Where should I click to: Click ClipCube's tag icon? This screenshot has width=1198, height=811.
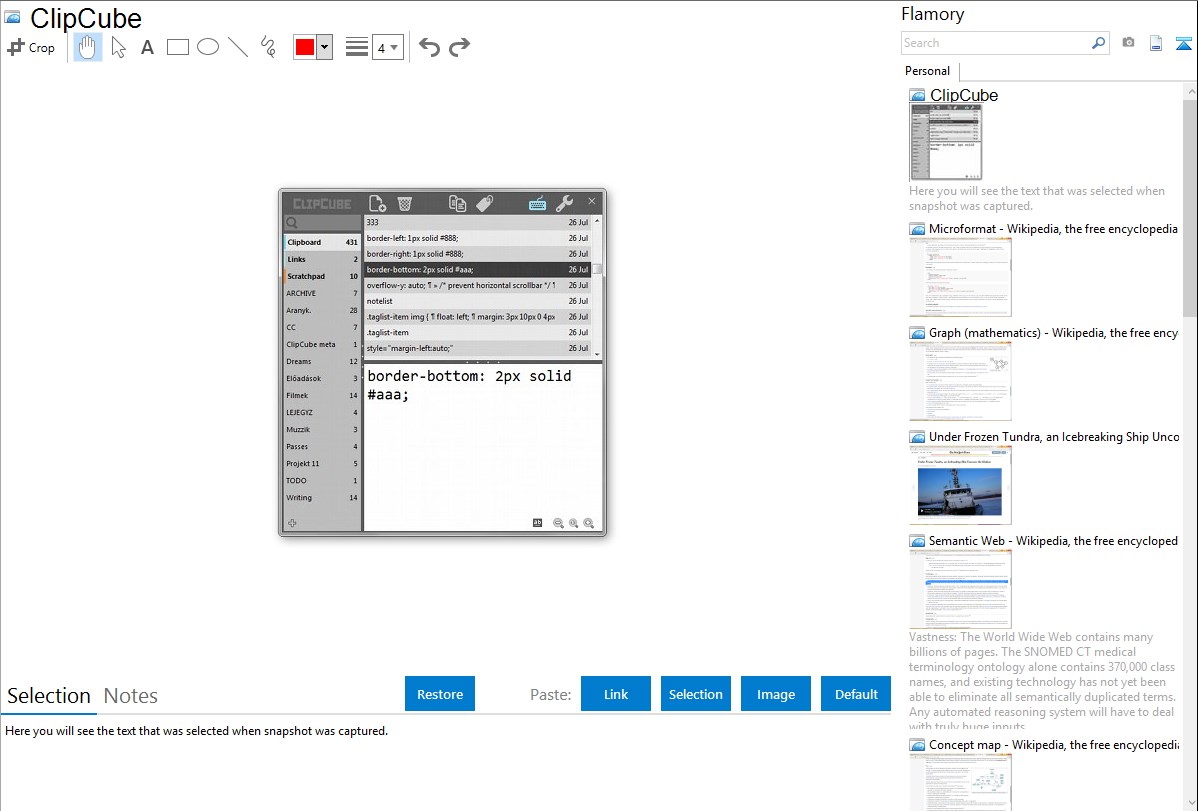pyautogui.click(x=484, y=203)
